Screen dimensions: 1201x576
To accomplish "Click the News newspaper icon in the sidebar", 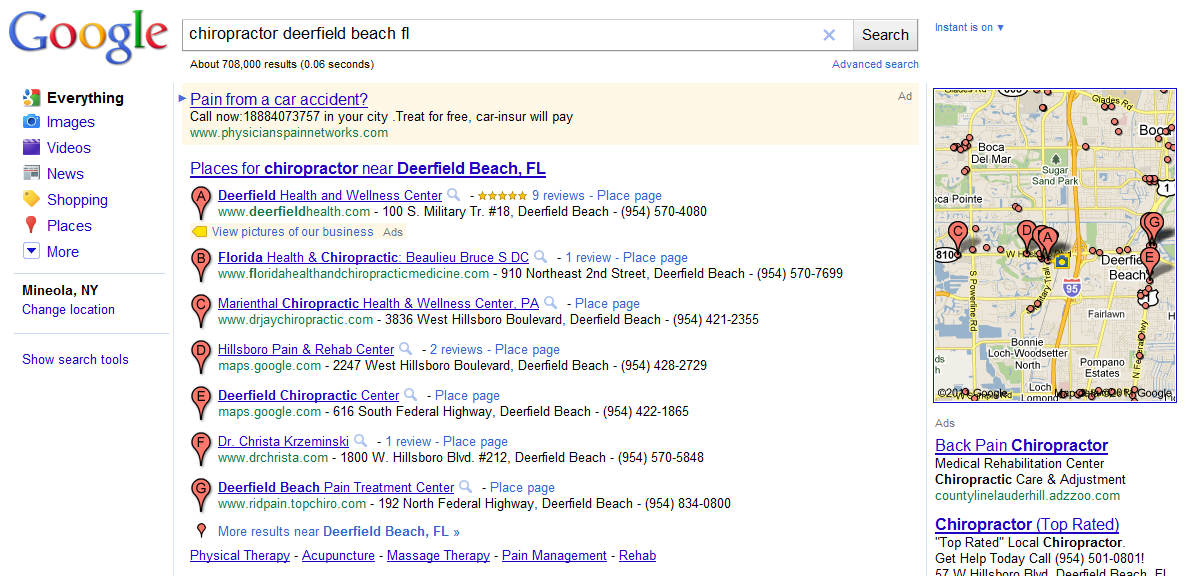I will coord(31,174).
